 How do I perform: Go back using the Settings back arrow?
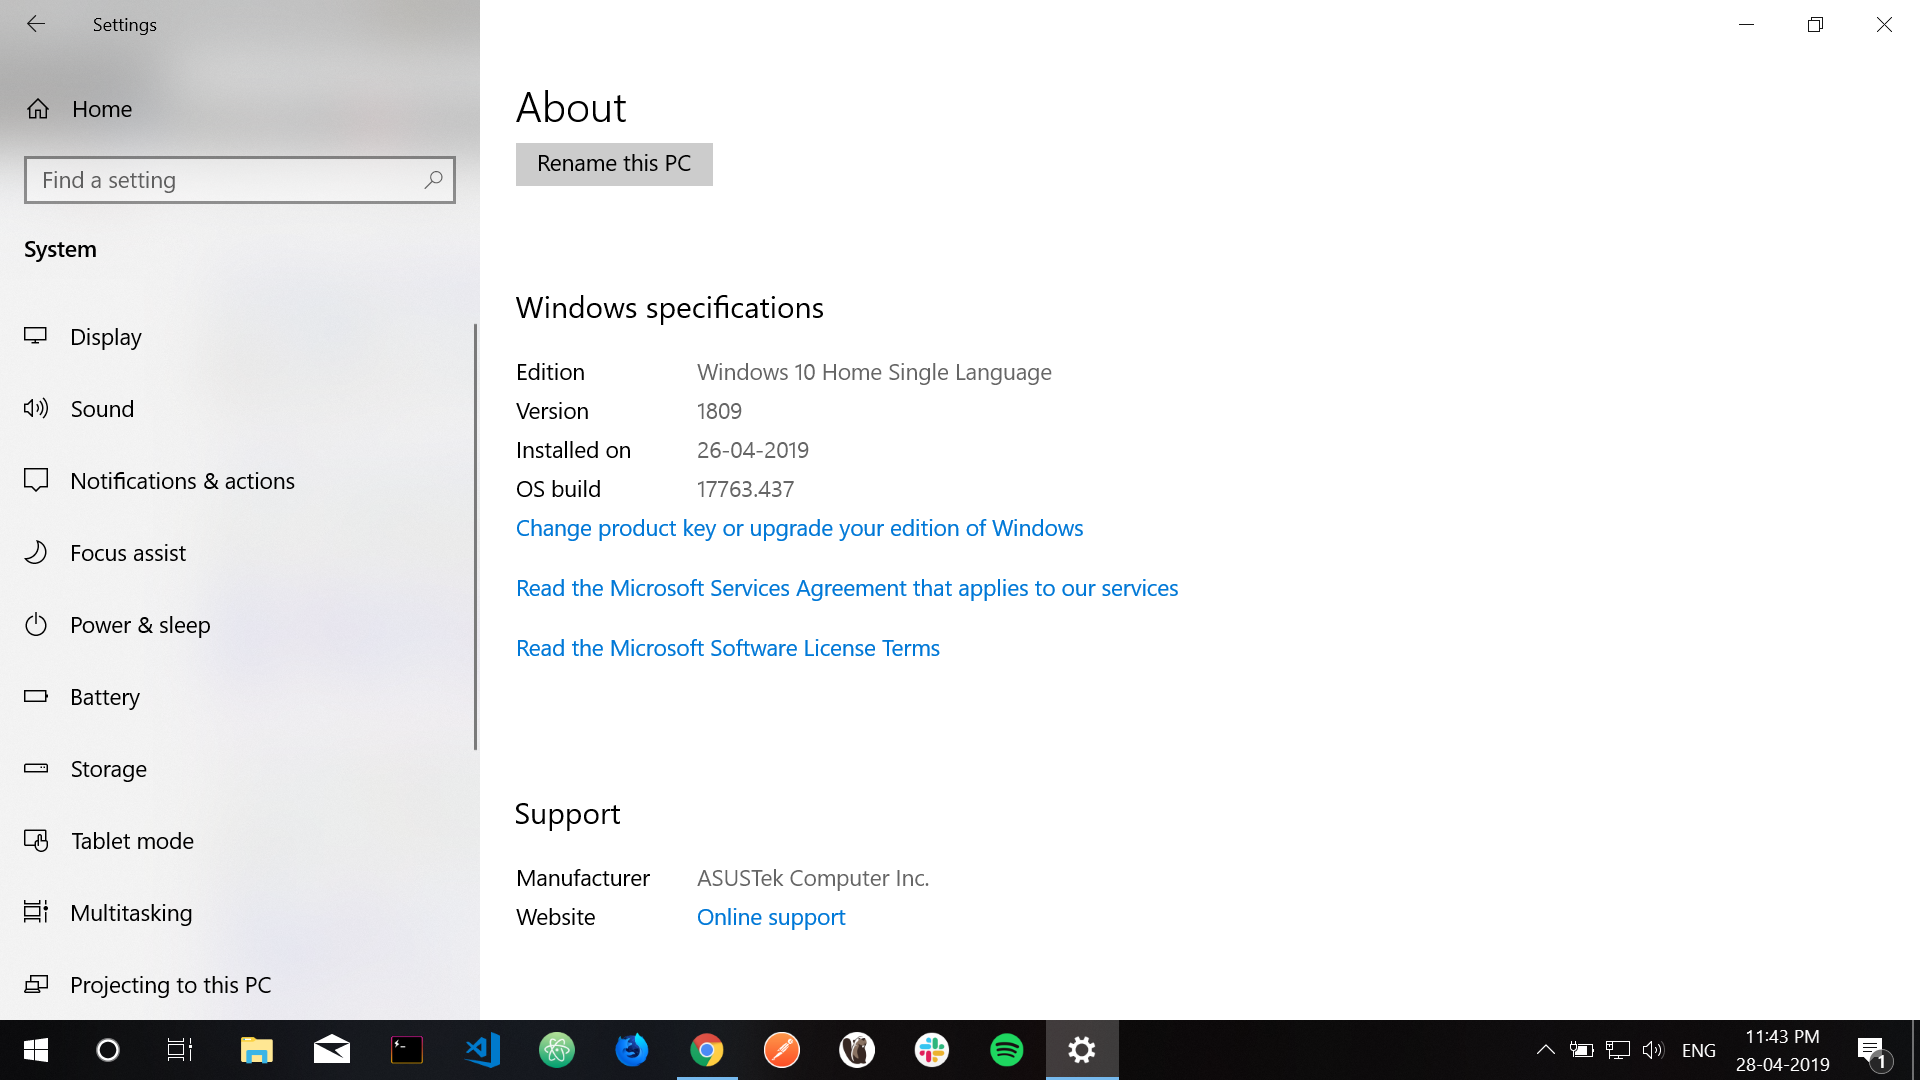pyautogui.click(x=36, y=24)
